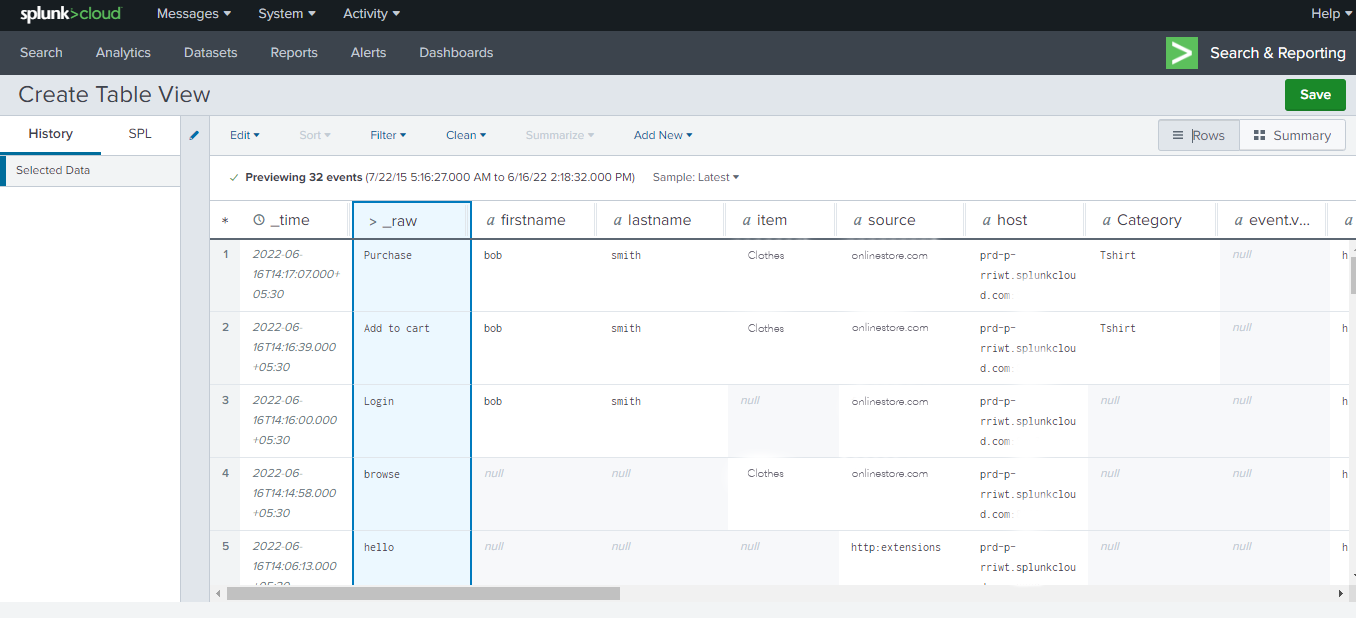Image resolution: width=1356 pixels, height=618 pixels.
Task: Open the Messages dropdown menu
Action: 194,14
